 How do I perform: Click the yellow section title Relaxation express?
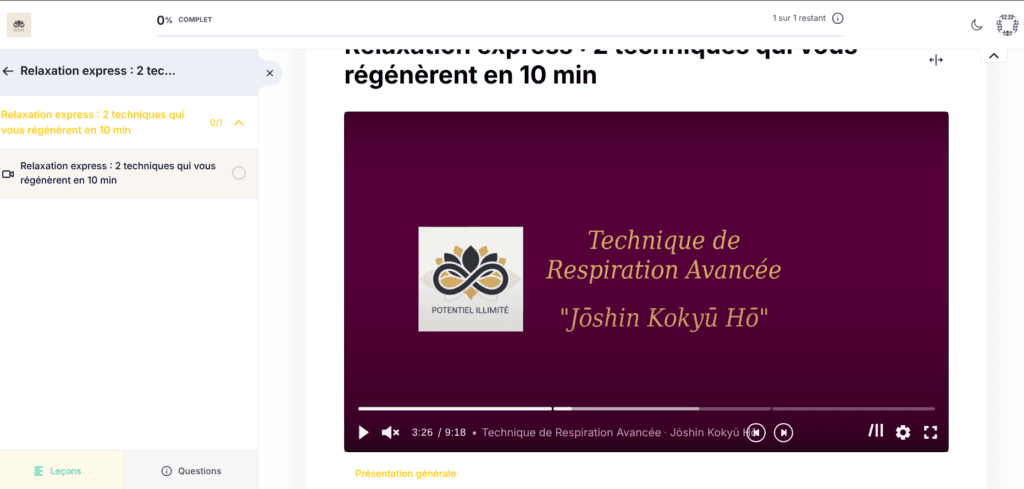(93, 122)
